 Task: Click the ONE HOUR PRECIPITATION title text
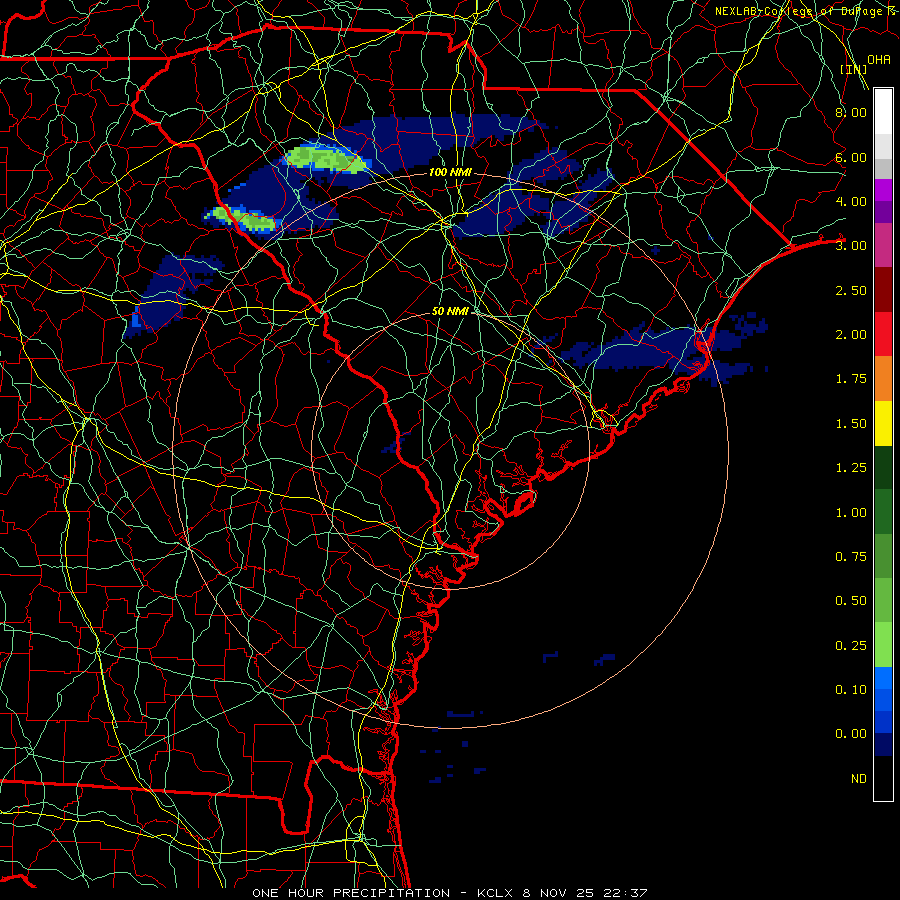click(351, 893)
